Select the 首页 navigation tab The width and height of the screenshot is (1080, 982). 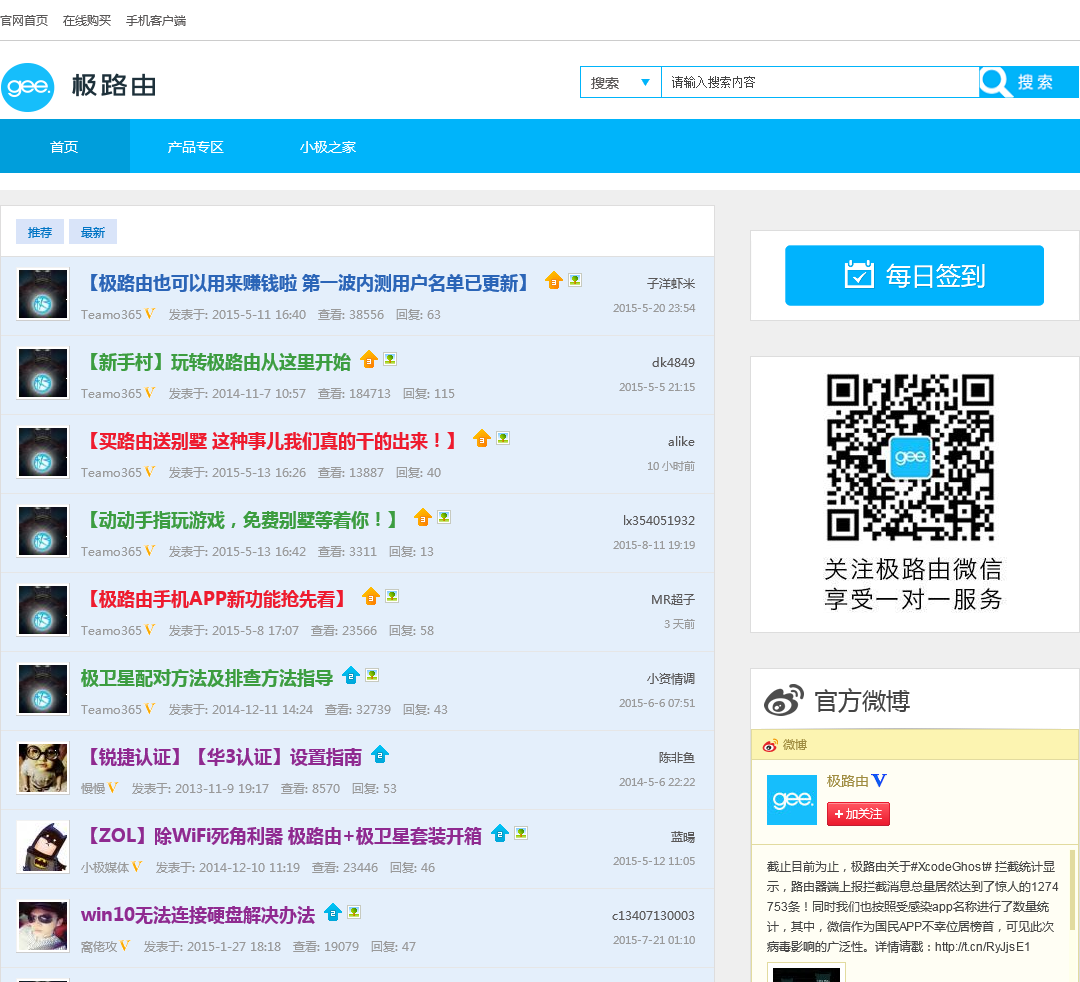tap(65, 146)
